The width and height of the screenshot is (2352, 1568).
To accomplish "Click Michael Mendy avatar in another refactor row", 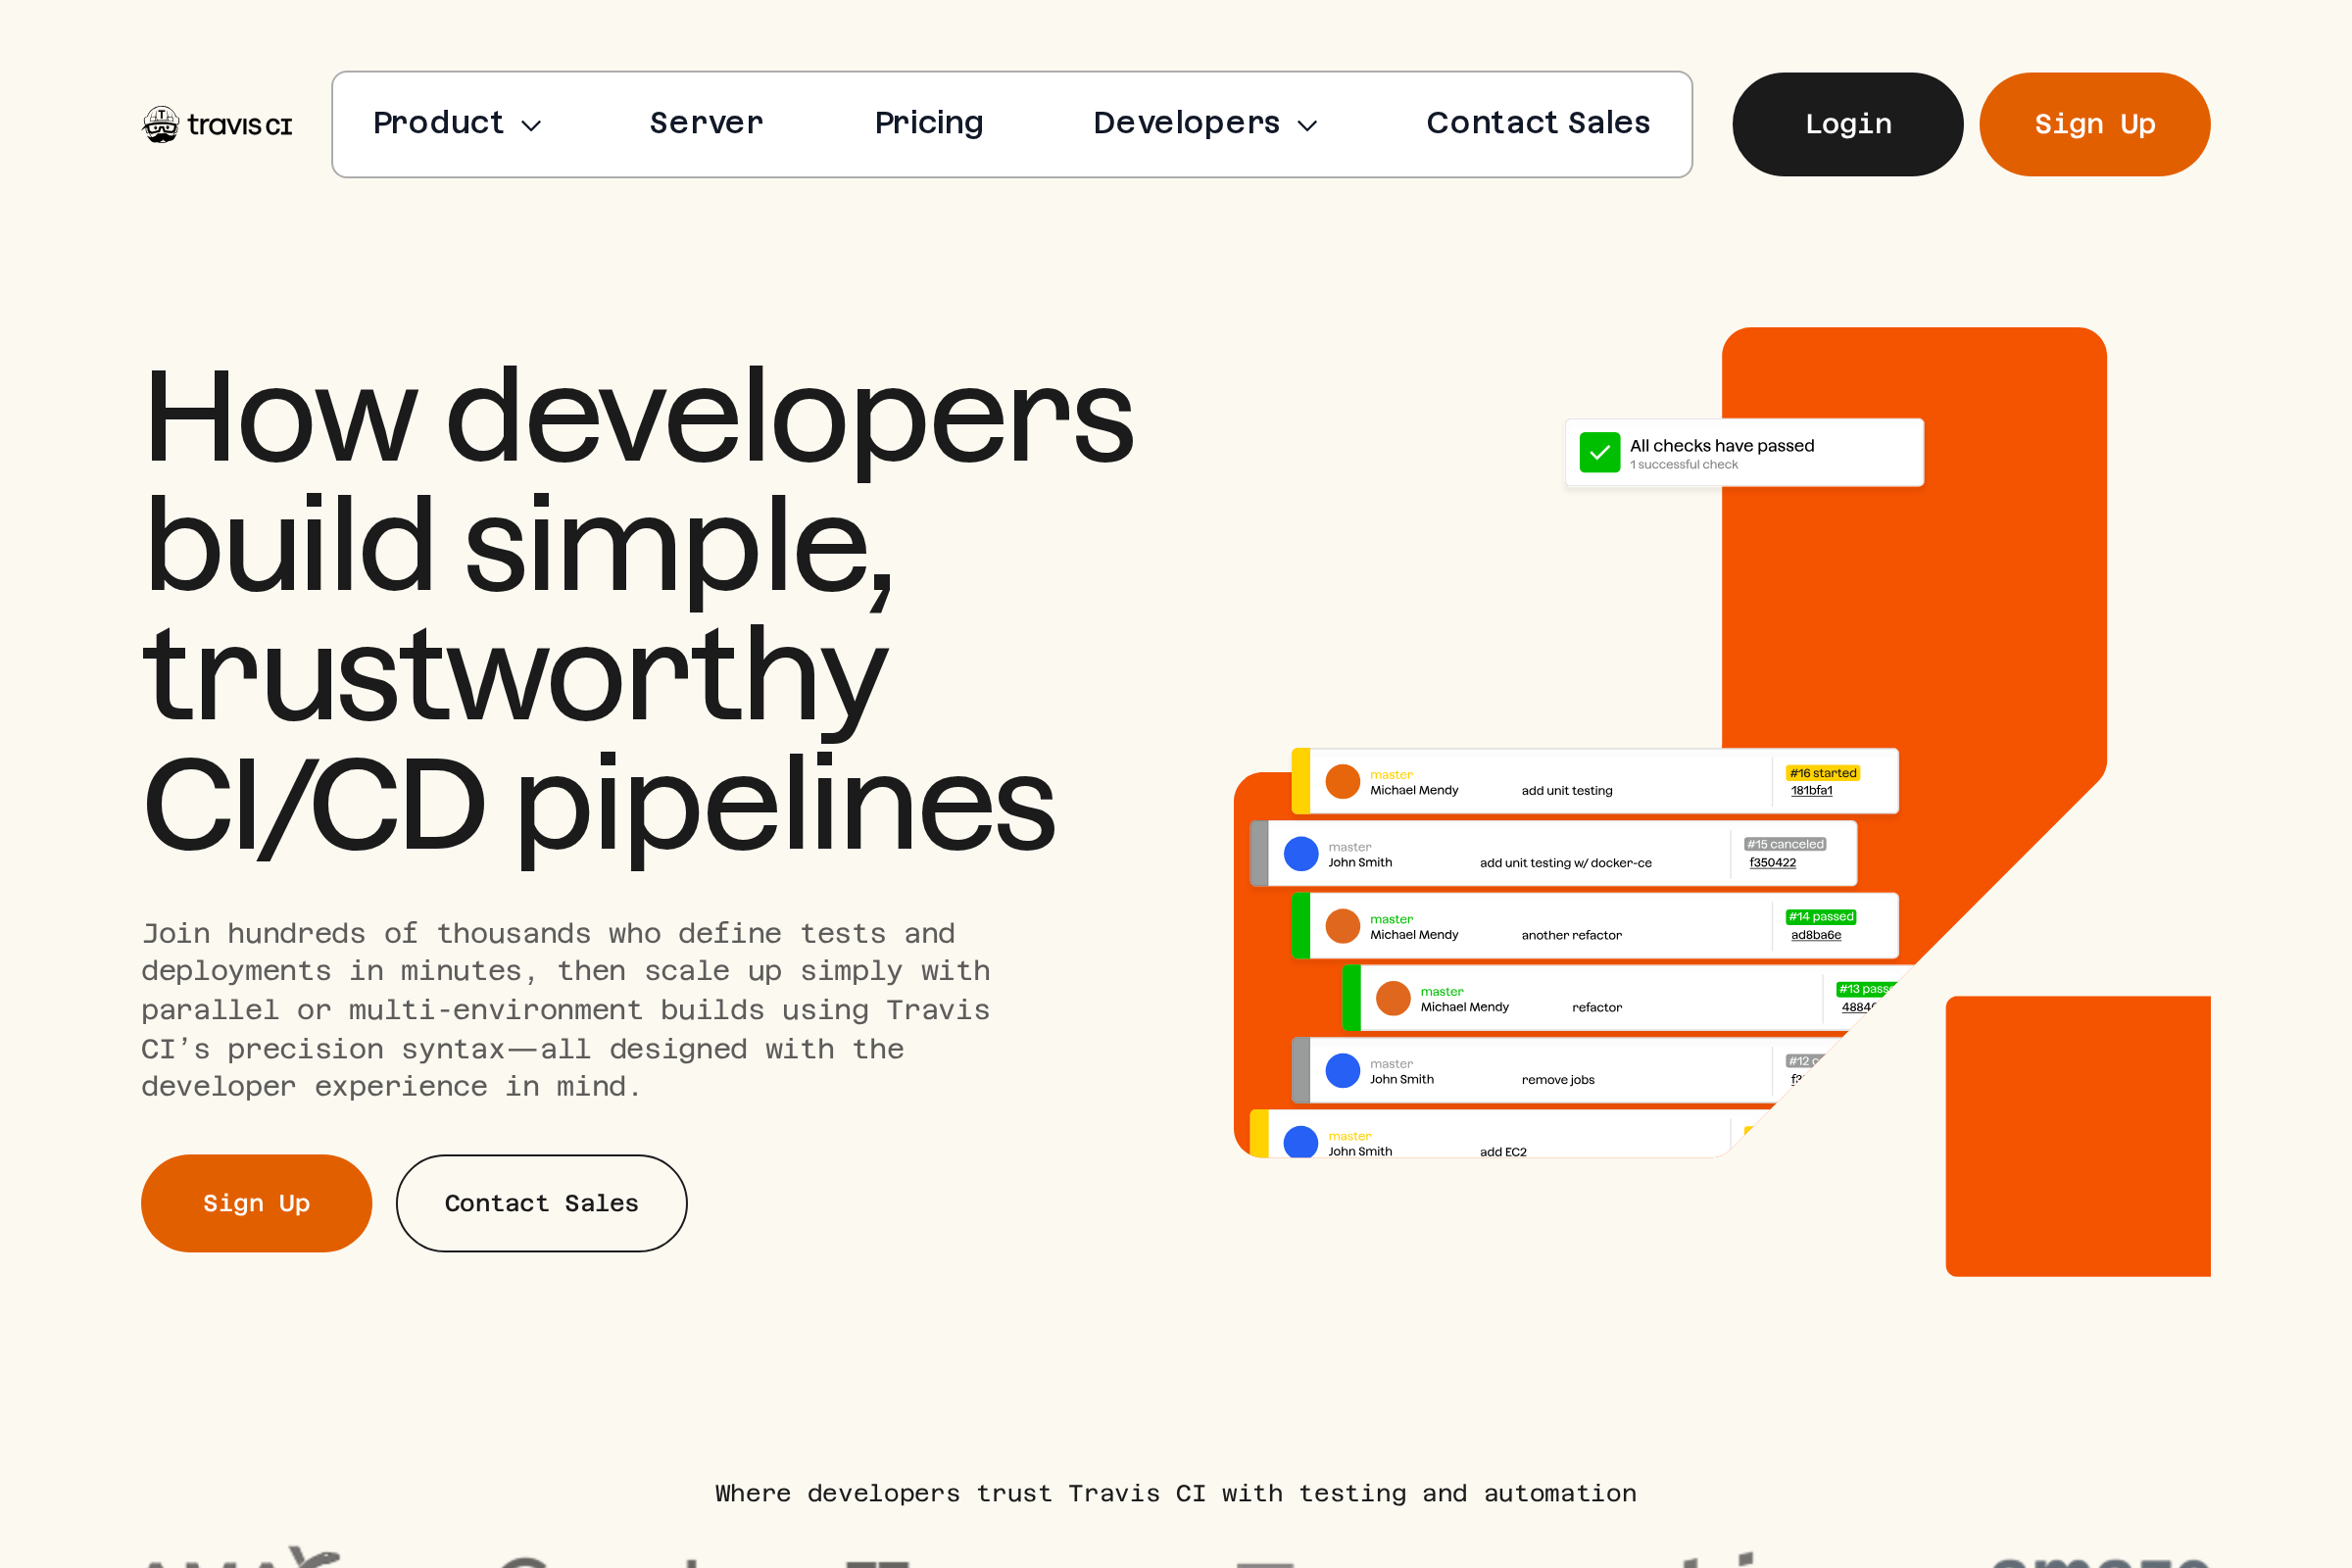I will click(1342, 926).
